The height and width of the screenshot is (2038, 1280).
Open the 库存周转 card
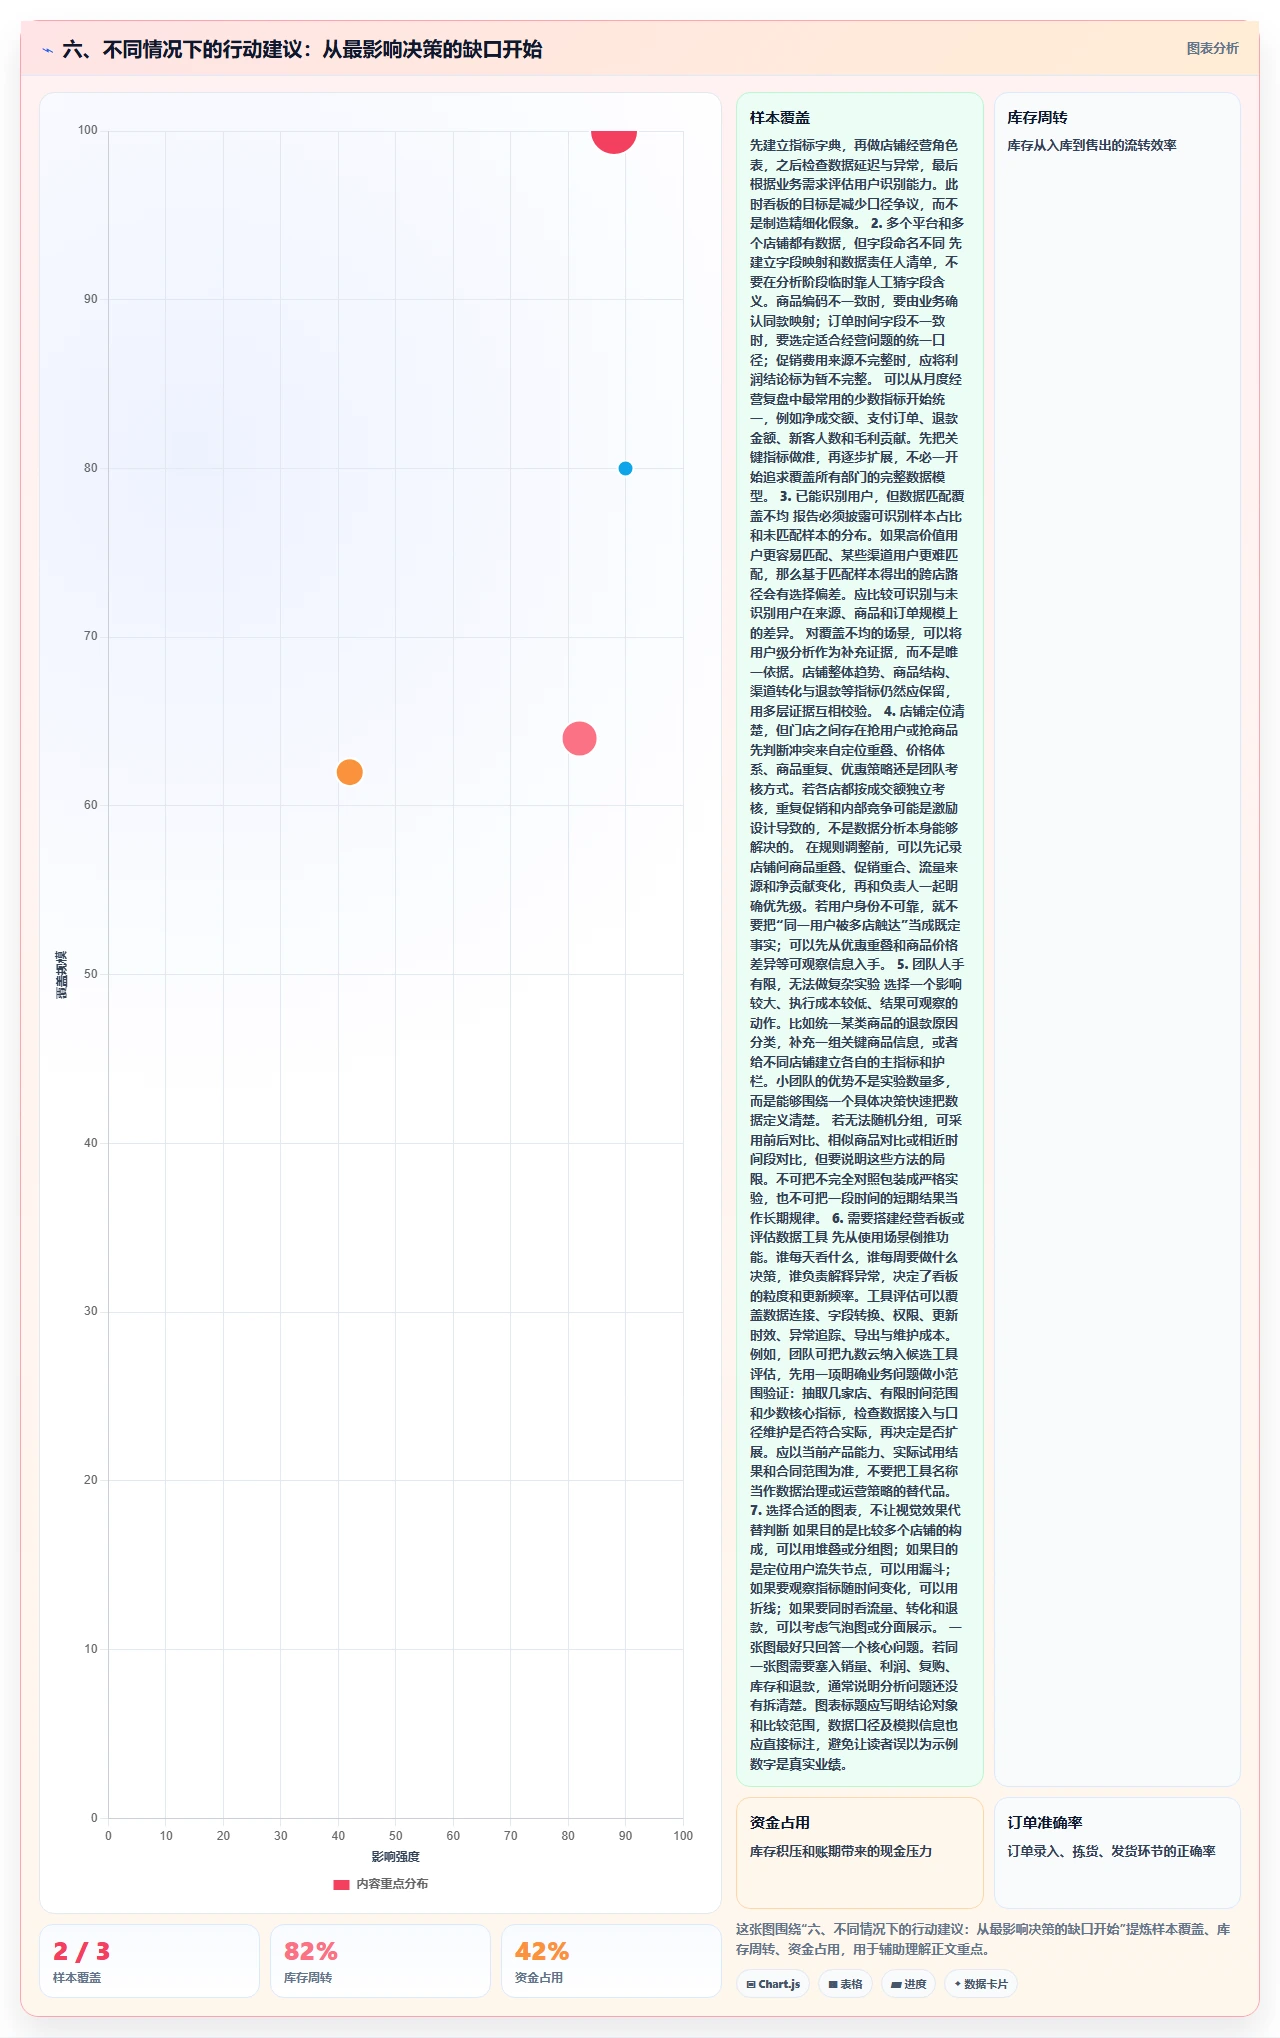pyautogui.click(x=1117, y=939)
